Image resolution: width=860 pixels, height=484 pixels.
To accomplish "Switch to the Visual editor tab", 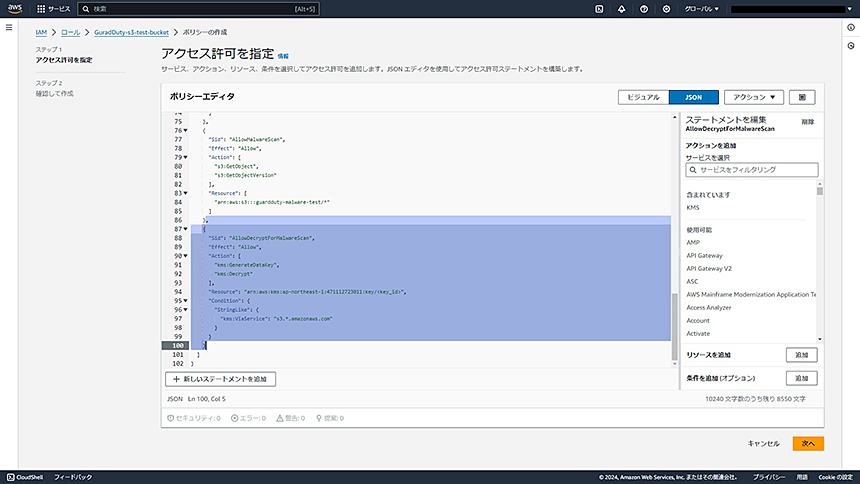I will 643,97.
